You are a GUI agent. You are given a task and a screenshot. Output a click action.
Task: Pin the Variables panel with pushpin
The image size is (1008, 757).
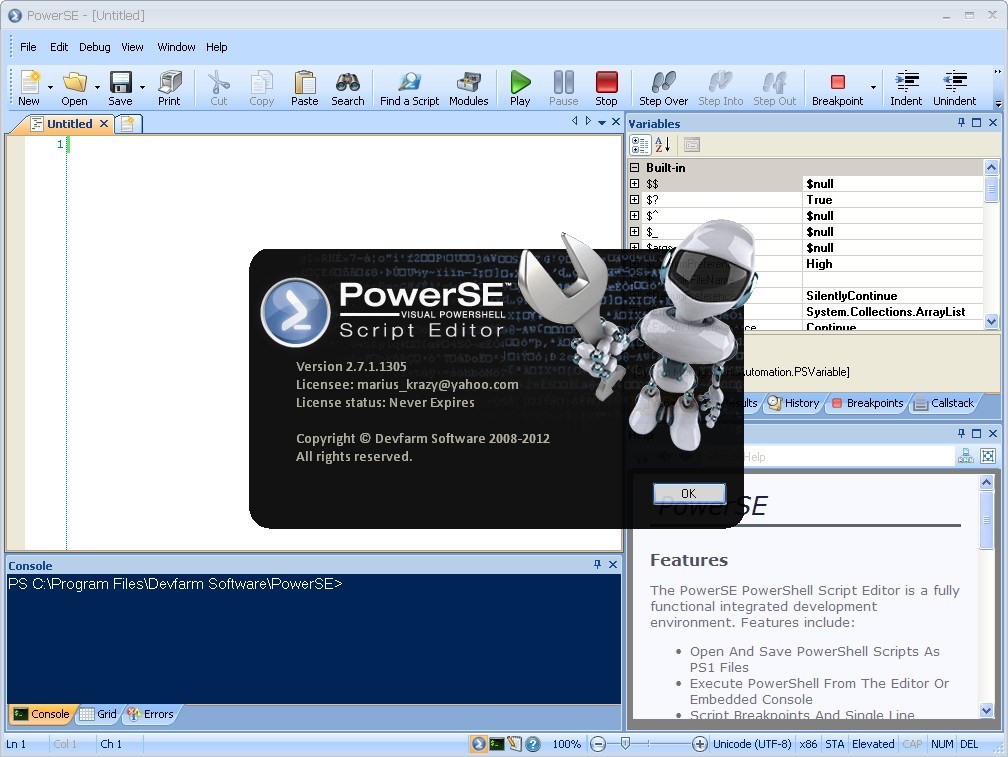coord(962,122)
